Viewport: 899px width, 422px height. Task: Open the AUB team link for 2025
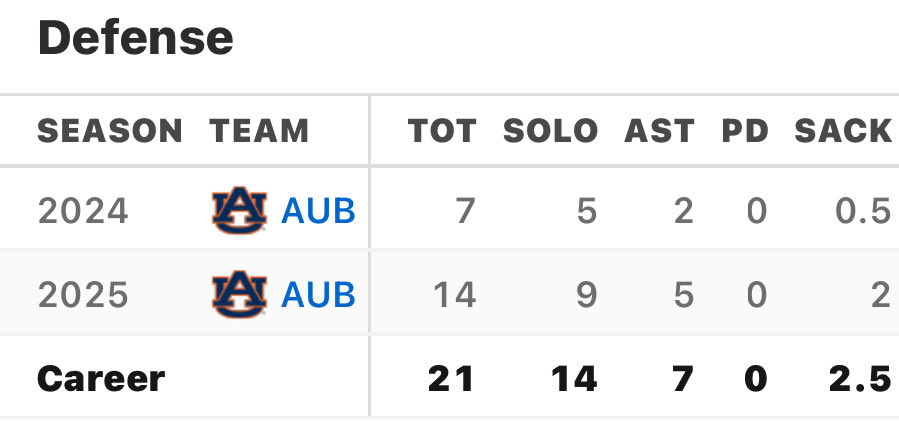(318, 295)
